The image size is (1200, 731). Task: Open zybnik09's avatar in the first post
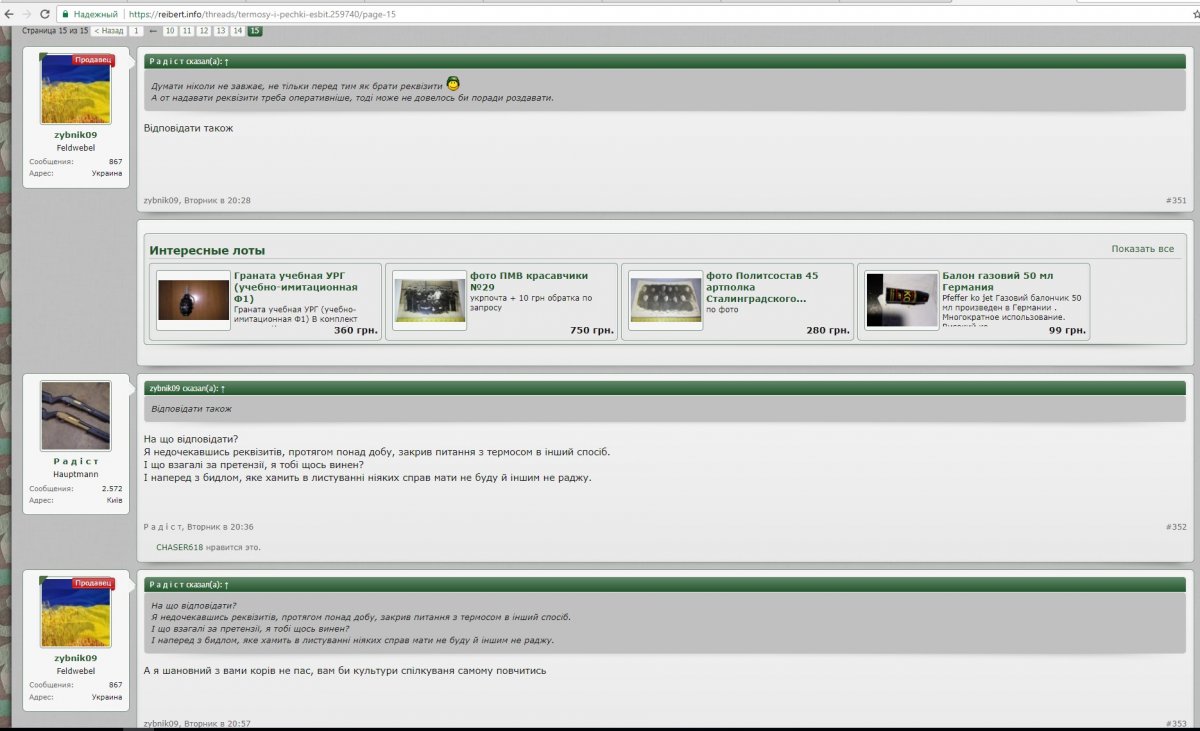pyautogui.click(x=76, y=89)
